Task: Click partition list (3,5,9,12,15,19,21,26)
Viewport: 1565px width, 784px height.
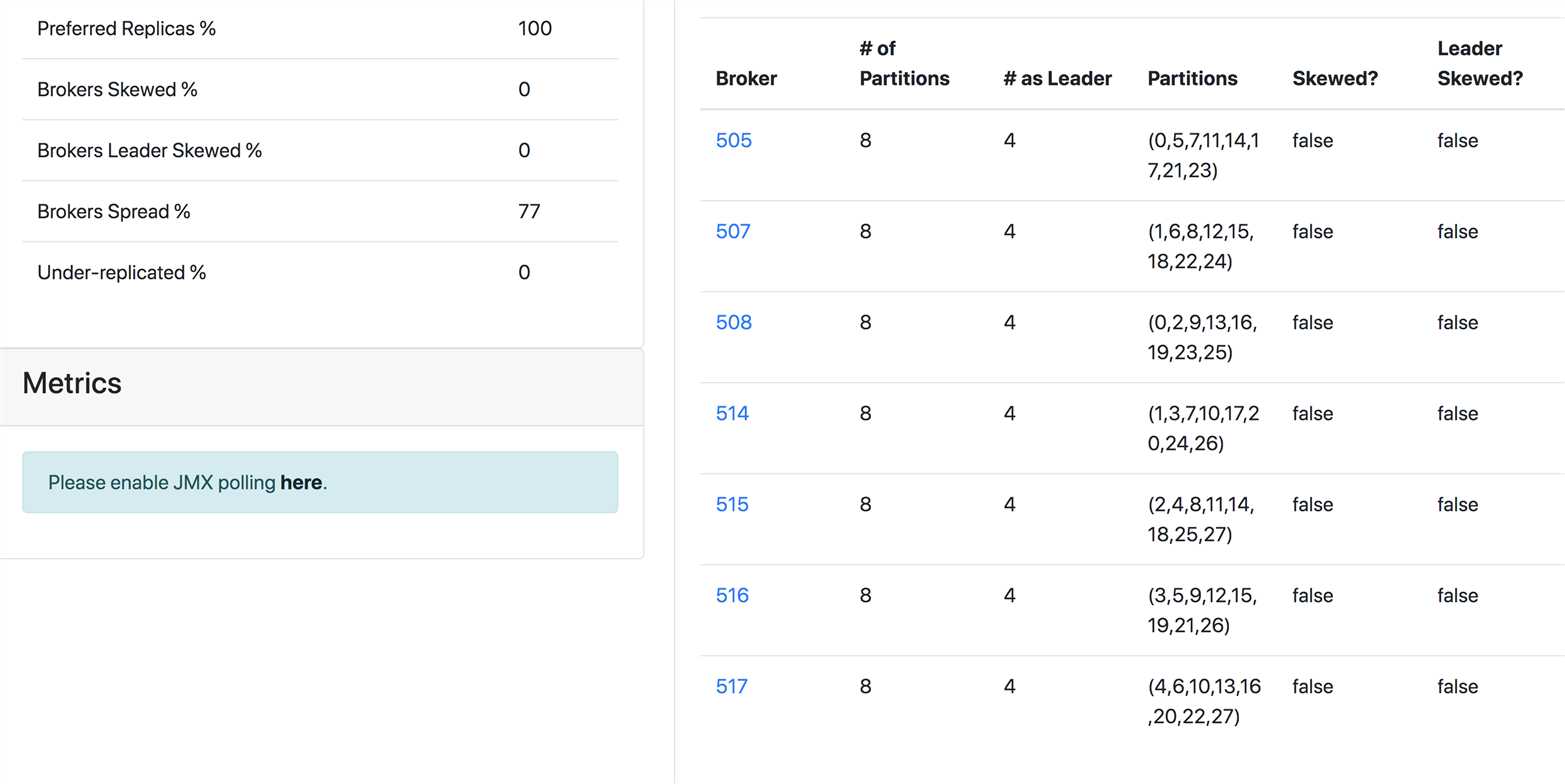Action: tap(1203, 611)
